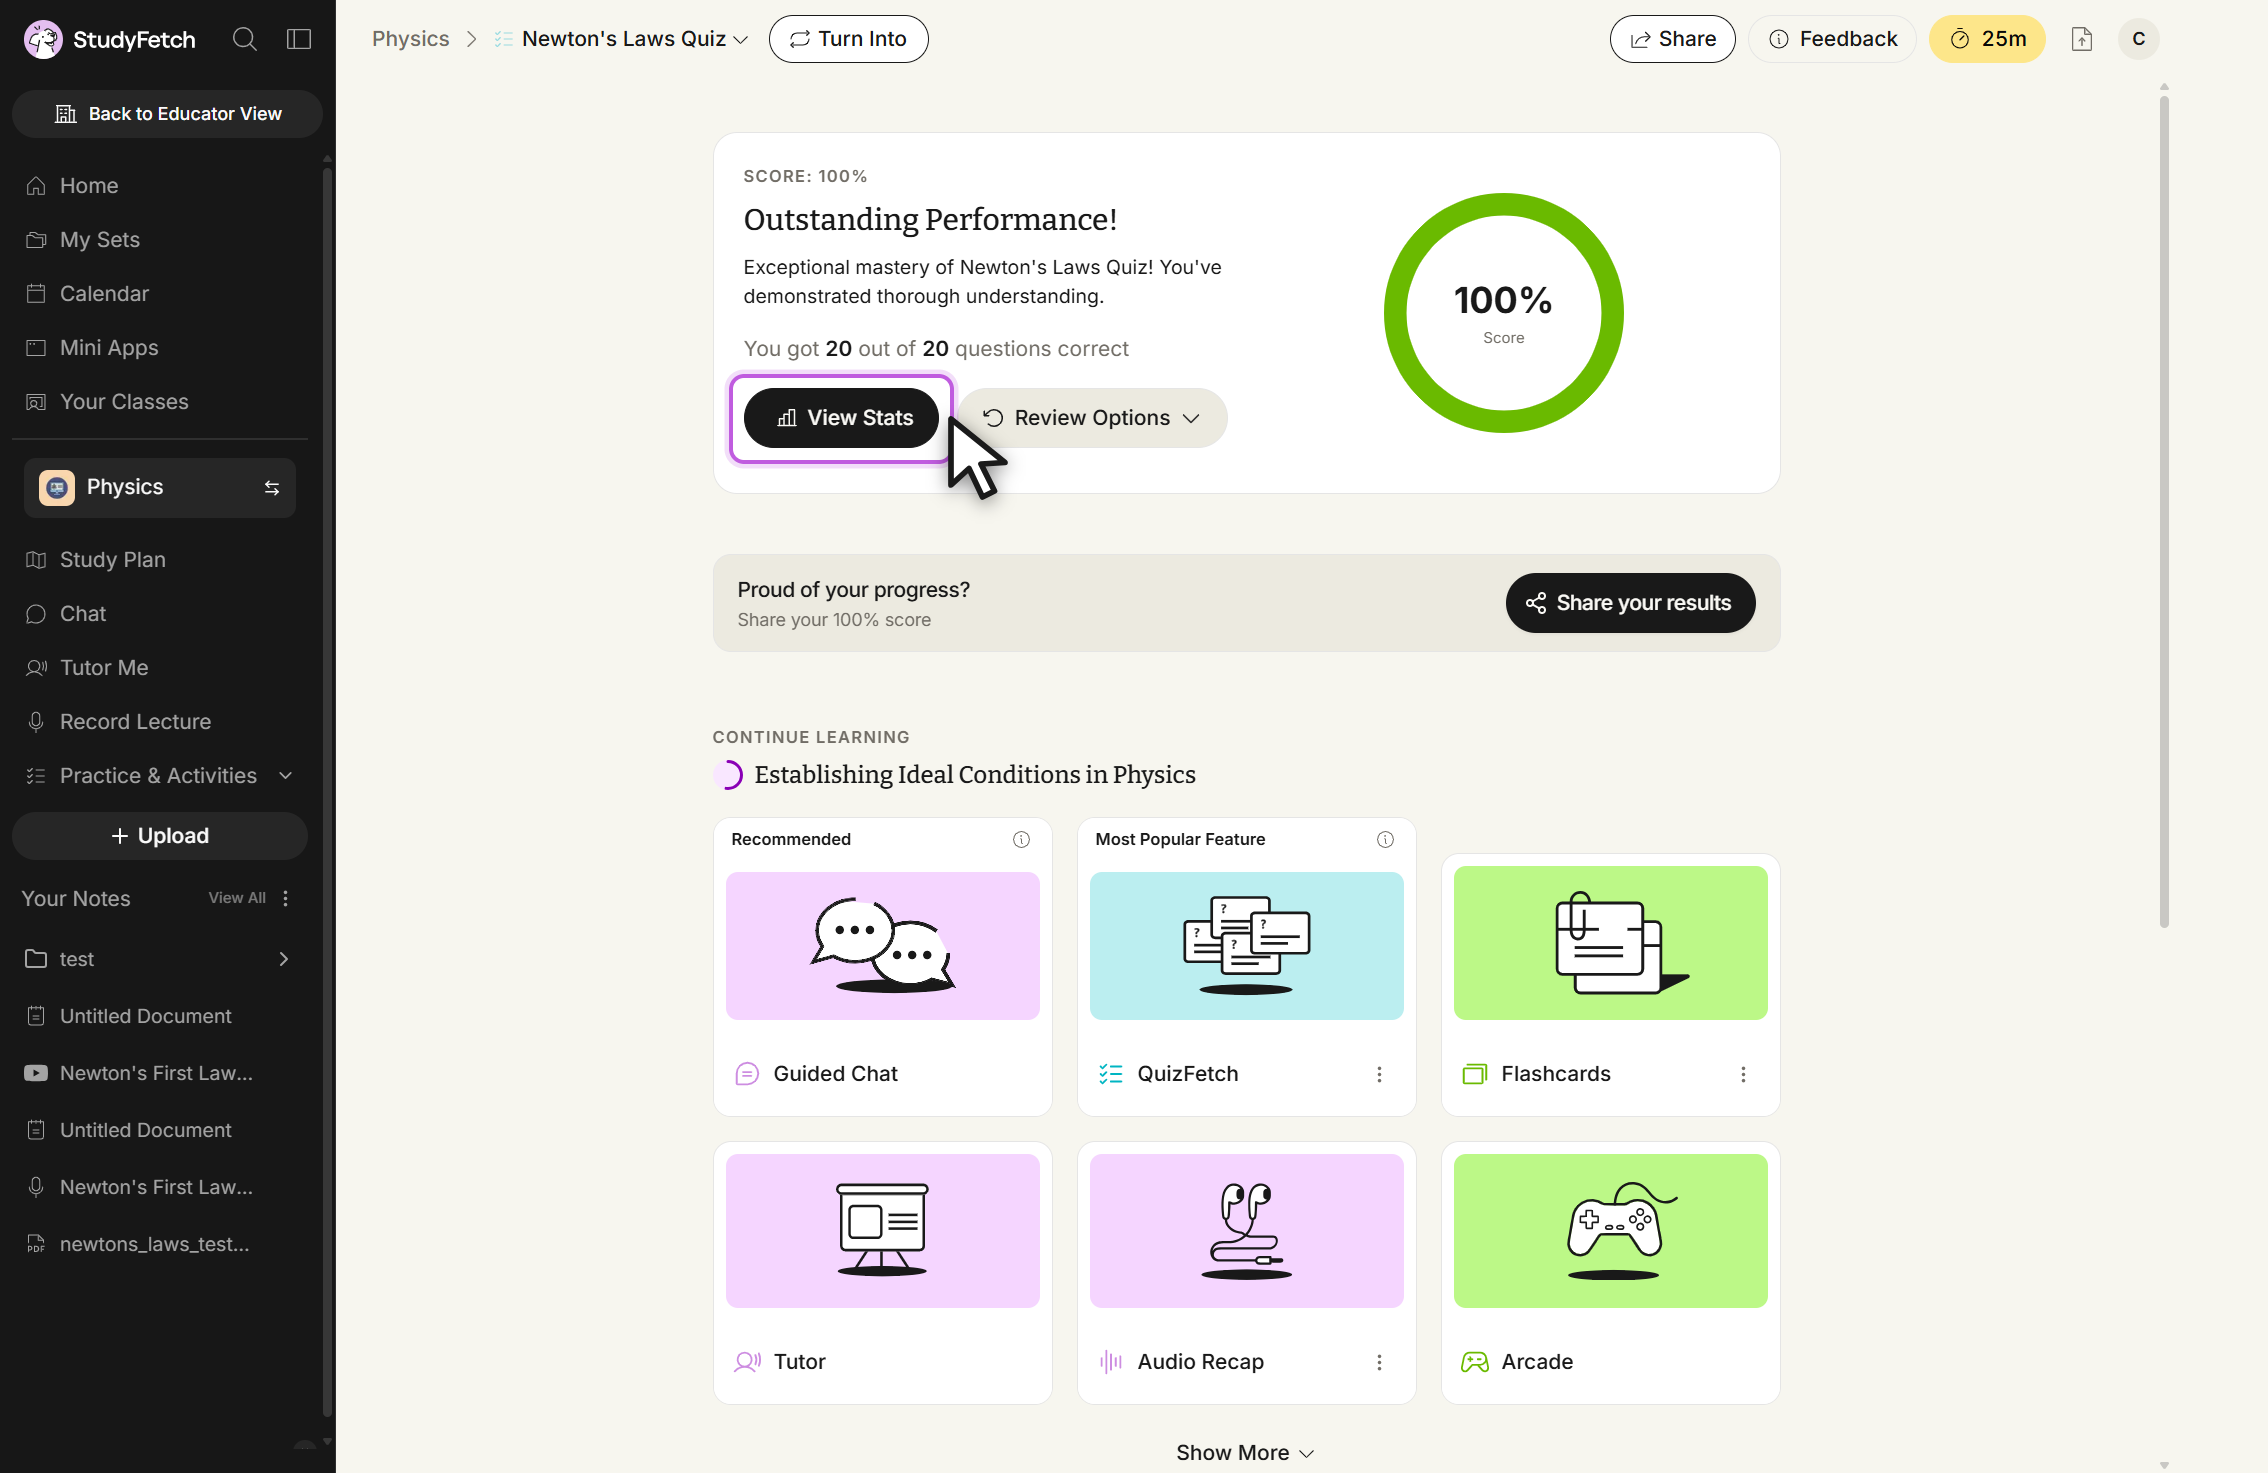Click the main page vertical scrollbar
The image size is (2268, 1473).
coord(2164,510)
